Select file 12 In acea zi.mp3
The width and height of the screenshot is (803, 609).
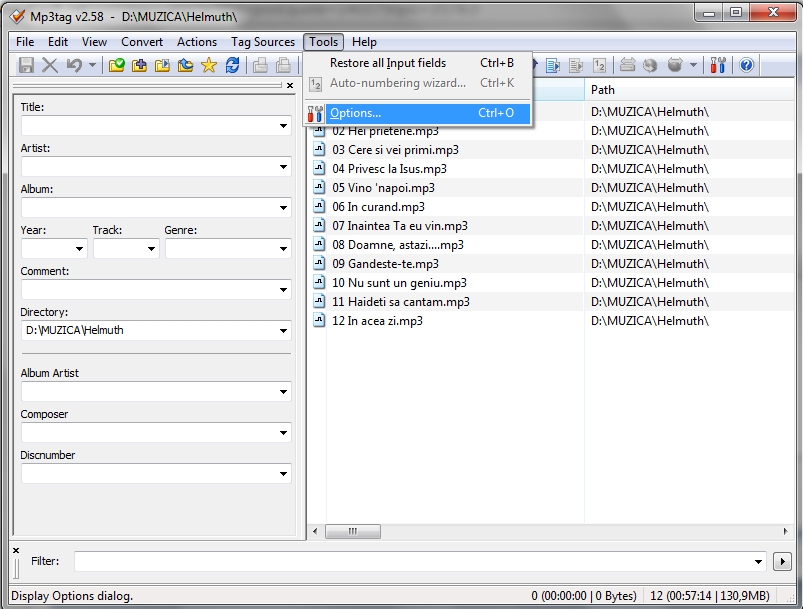(377, 321)
